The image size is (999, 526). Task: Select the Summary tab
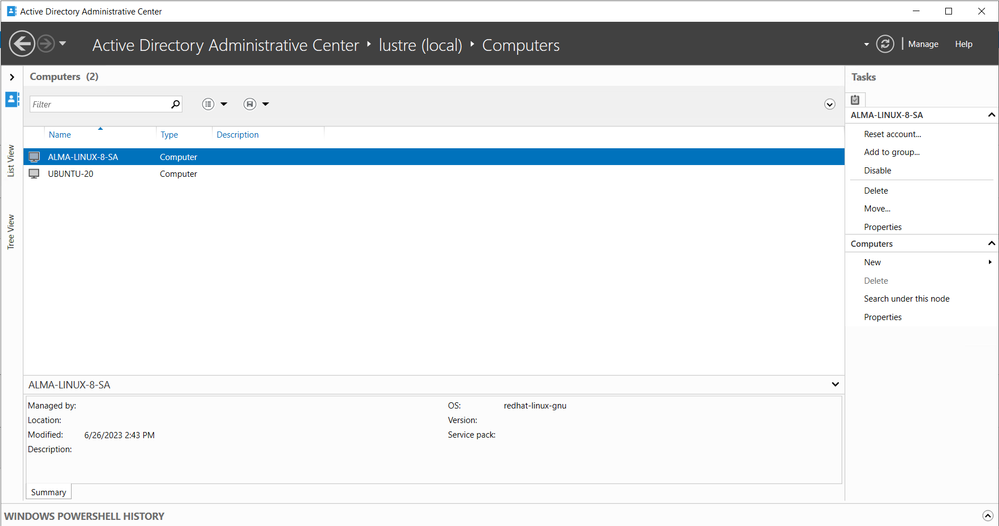(x=48, y=492)
